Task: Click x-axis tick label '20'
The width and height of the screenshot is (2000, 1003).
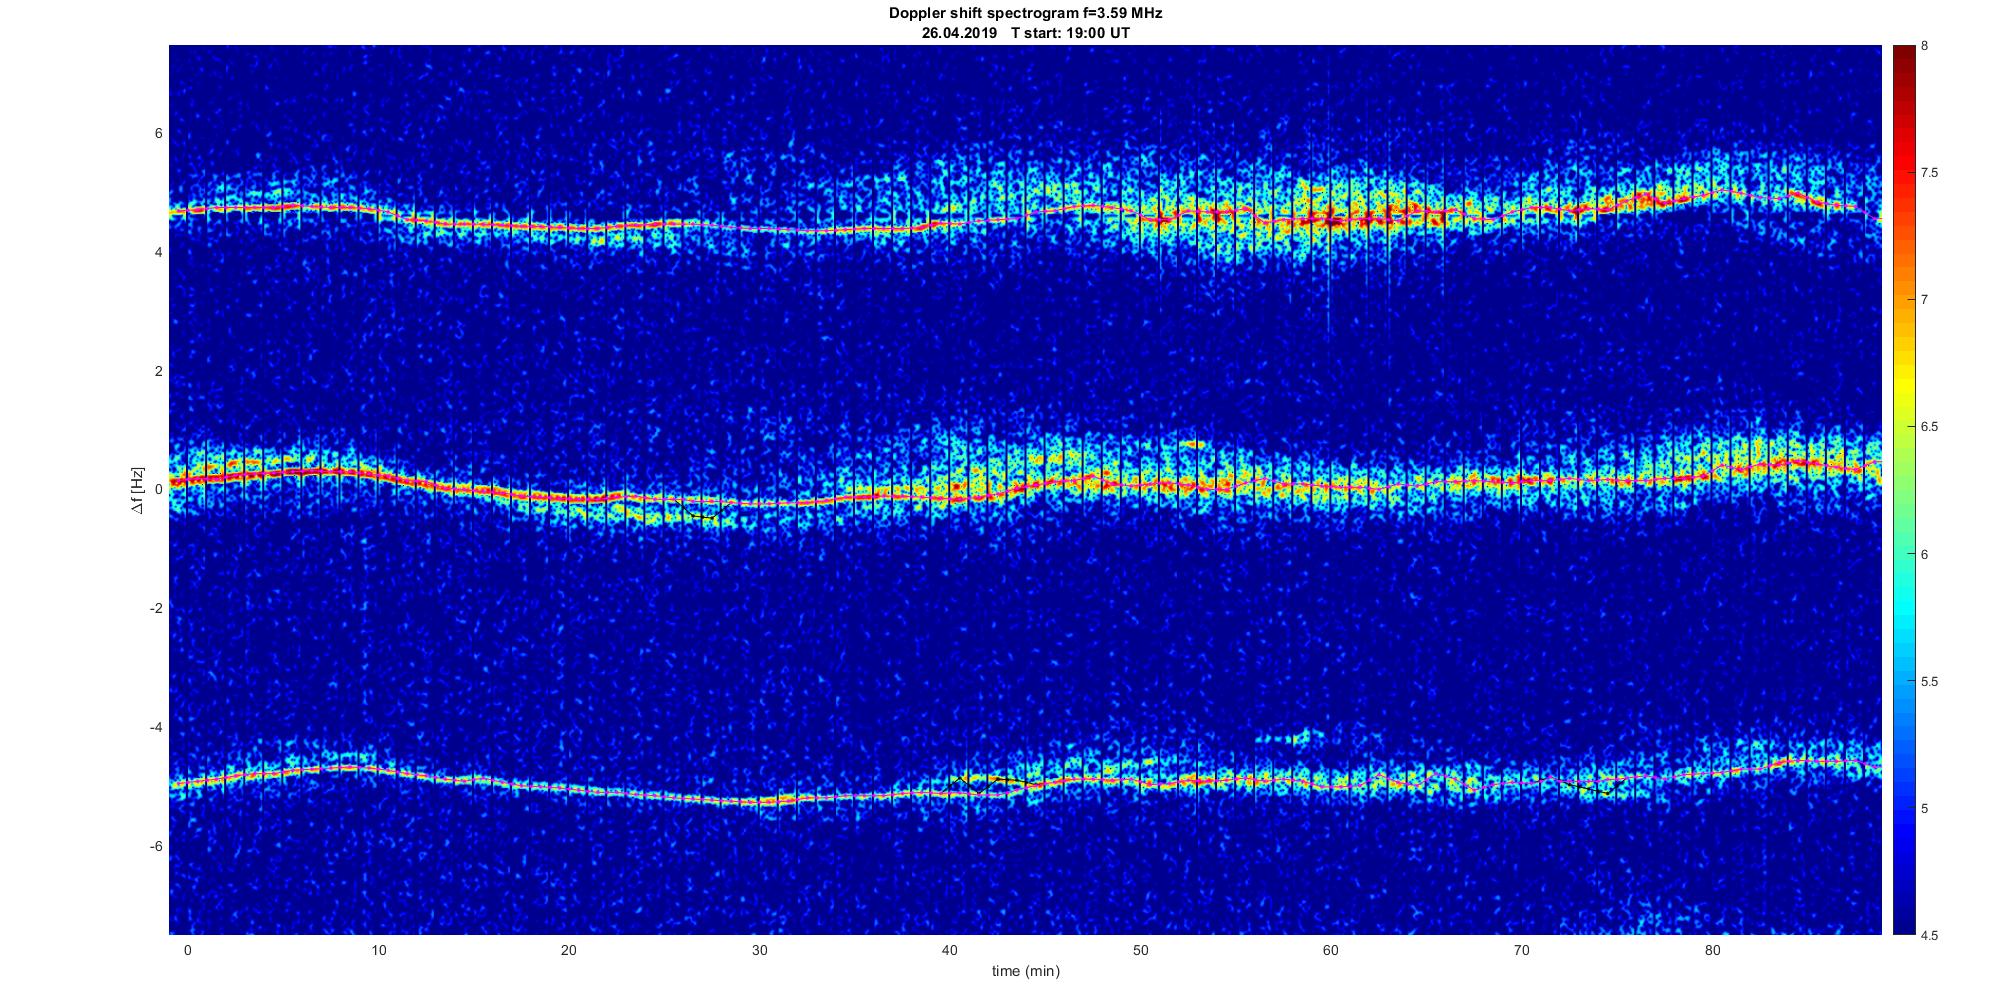Action: [x=569, y=950]
